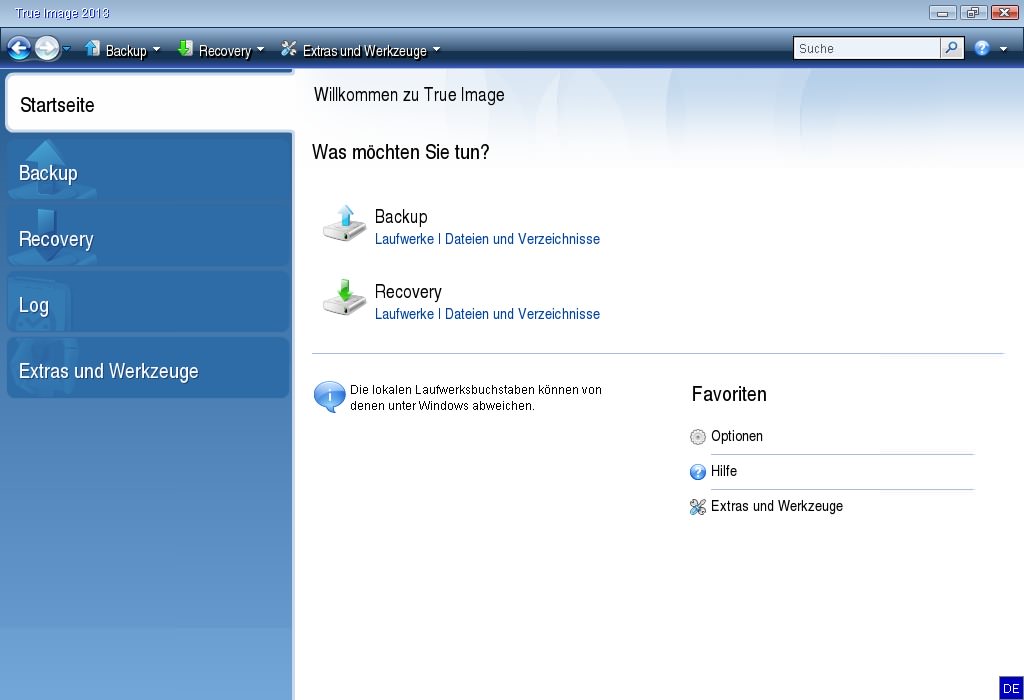Open the navigation history dropdown arrow
The width and height of the screenshot is (1024, 700).
[66, 48]
